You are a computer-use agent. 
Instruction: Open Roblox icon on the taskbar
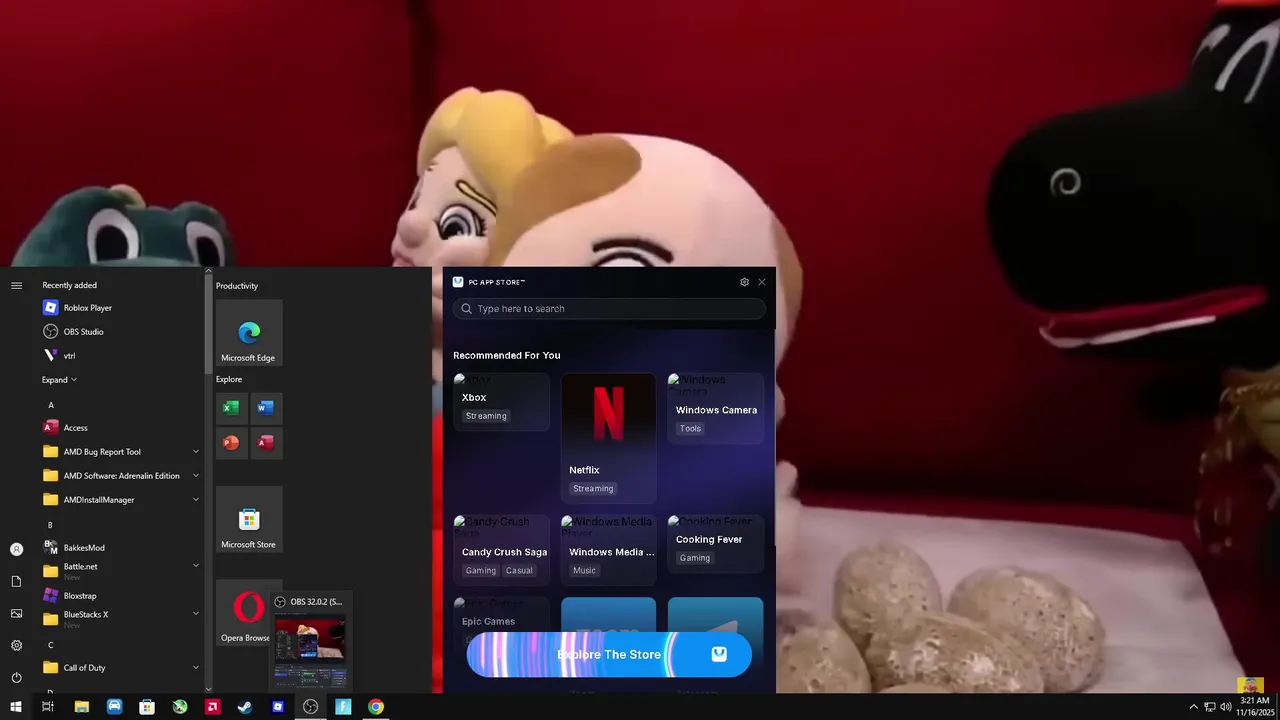pos(278,707)
